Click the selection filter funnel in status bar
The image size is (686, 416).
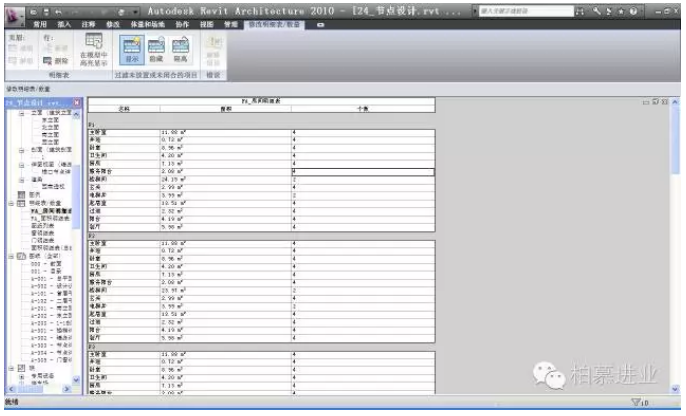point(637,403)
